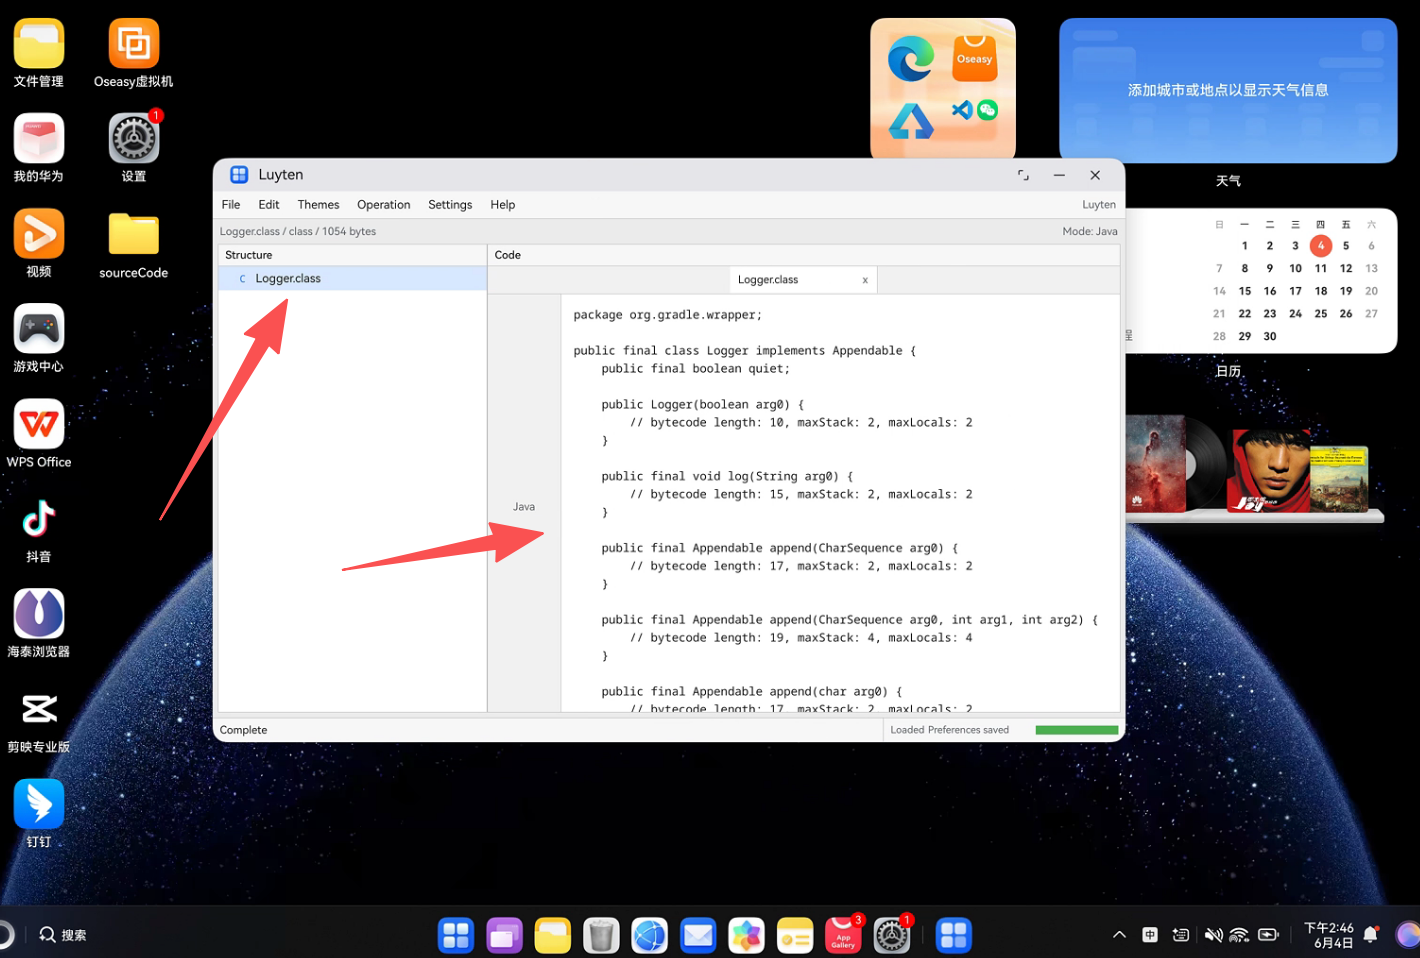Open 视频 desktop icon
The image size is (1420, 958).
point(39,243)
